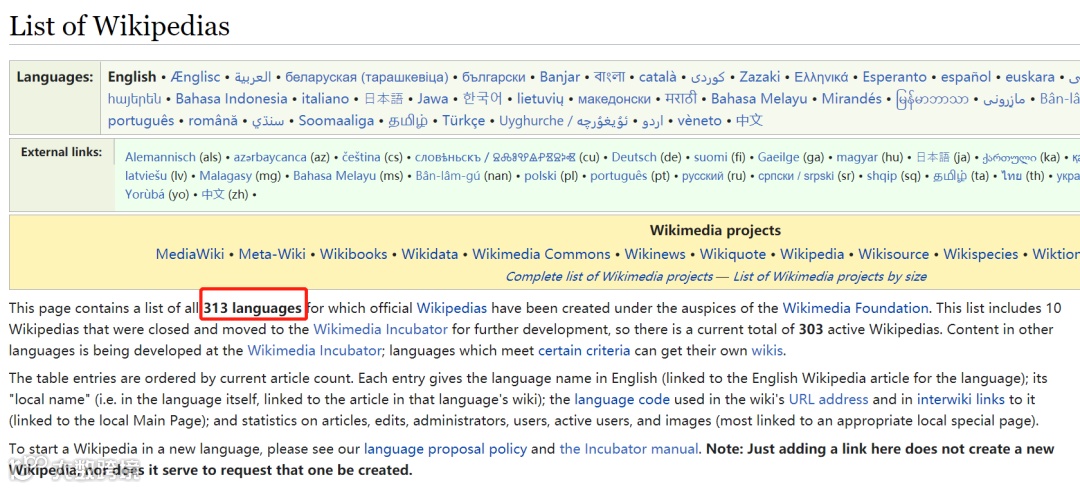Viewport: 1080px width, 489px height.
Task: Go to Wikimedia Commons
Action: tap(541, 254)
